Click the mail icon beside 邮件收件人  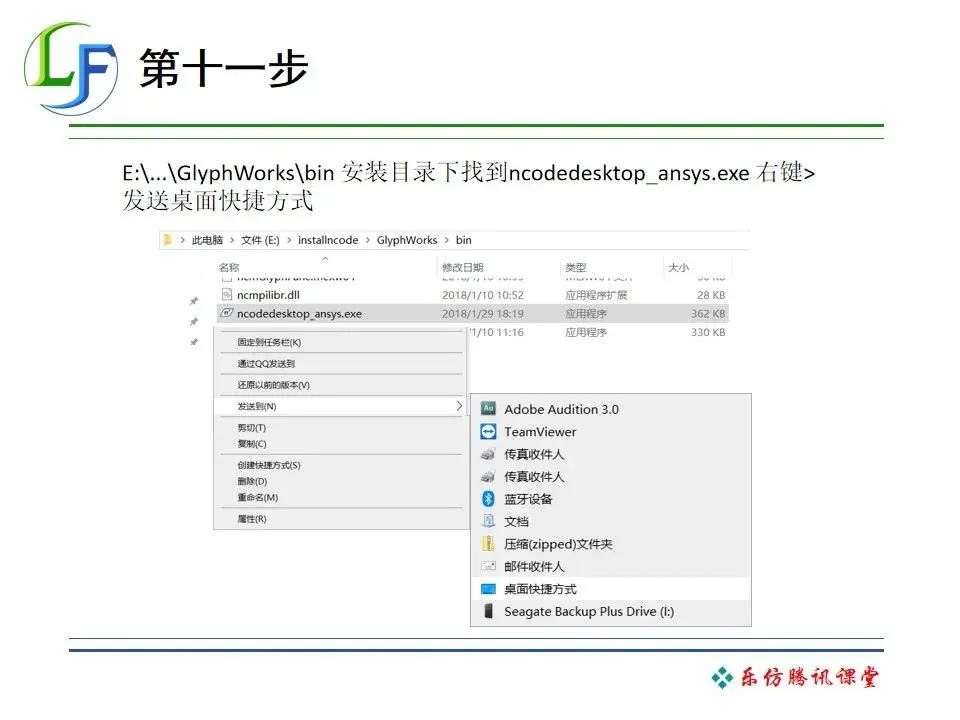(488, 566)
